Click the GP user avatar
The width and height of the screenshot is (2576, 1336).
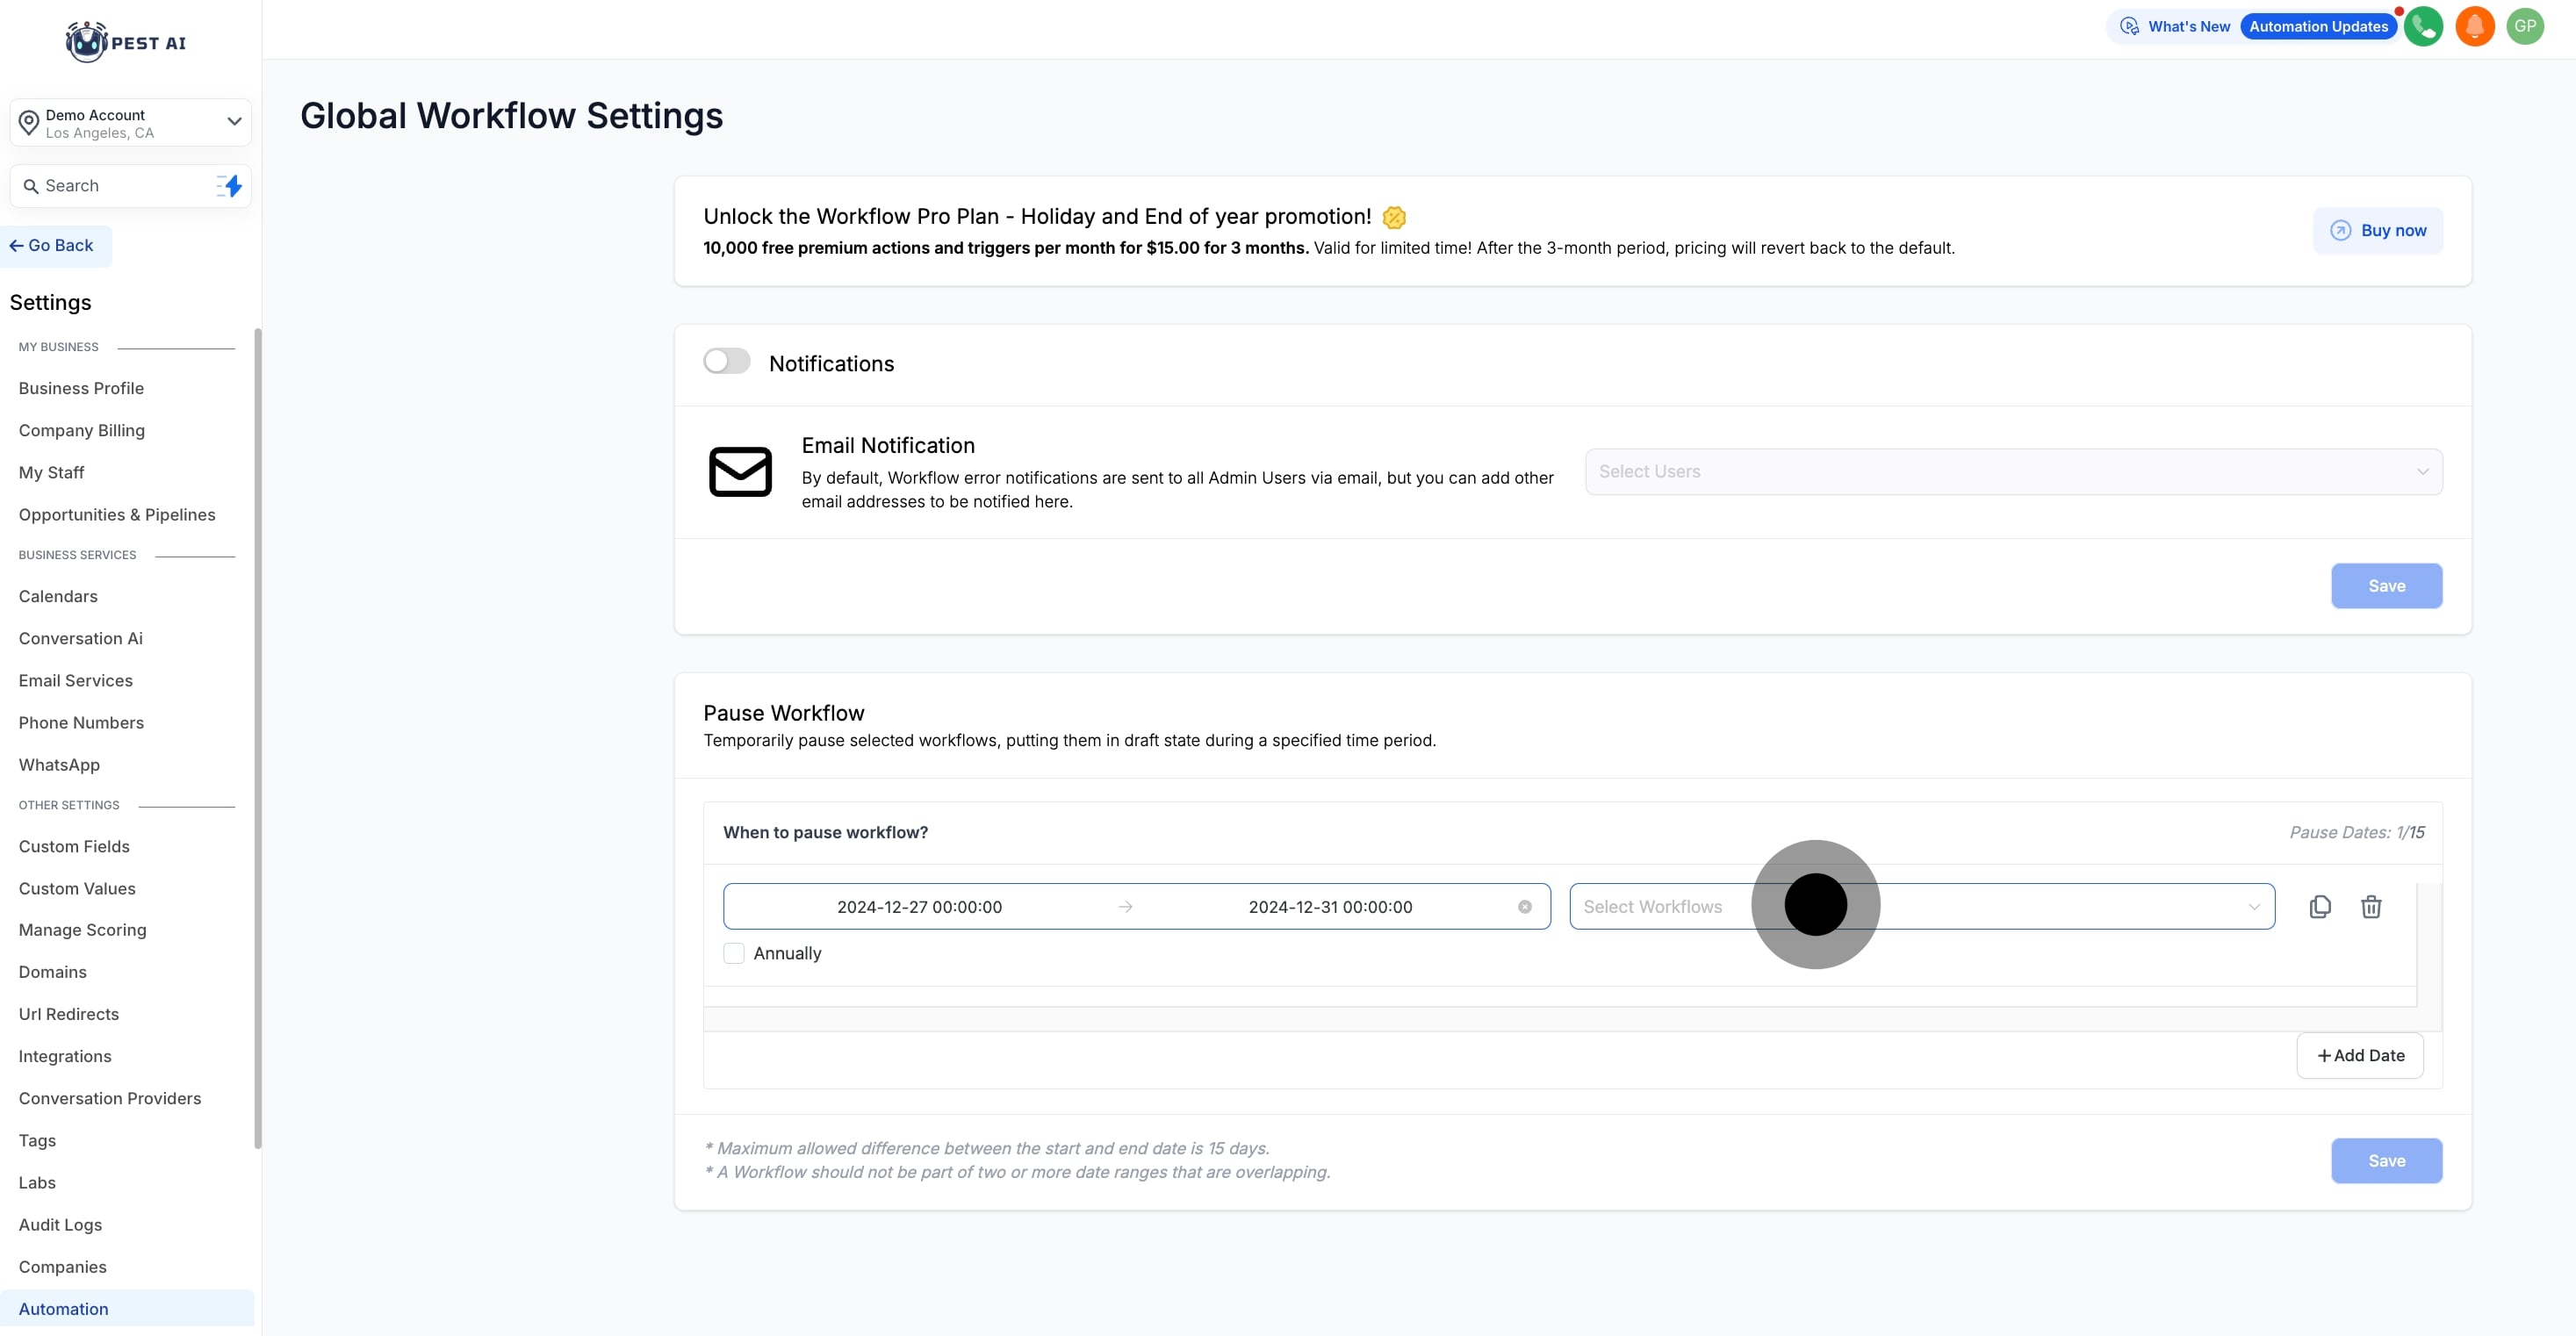coord(2525,27)
